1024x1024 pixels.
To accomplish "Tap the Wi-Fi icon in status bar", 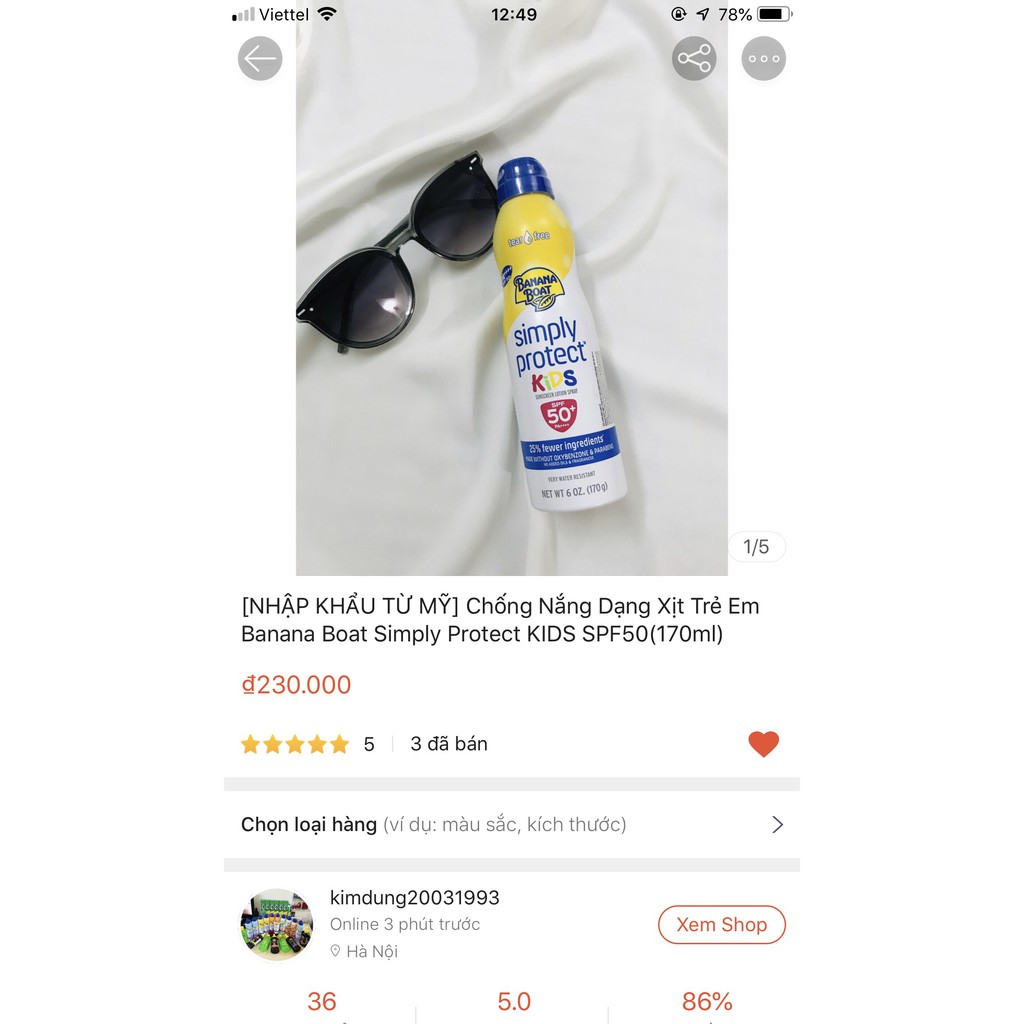I will pos(327,14).
